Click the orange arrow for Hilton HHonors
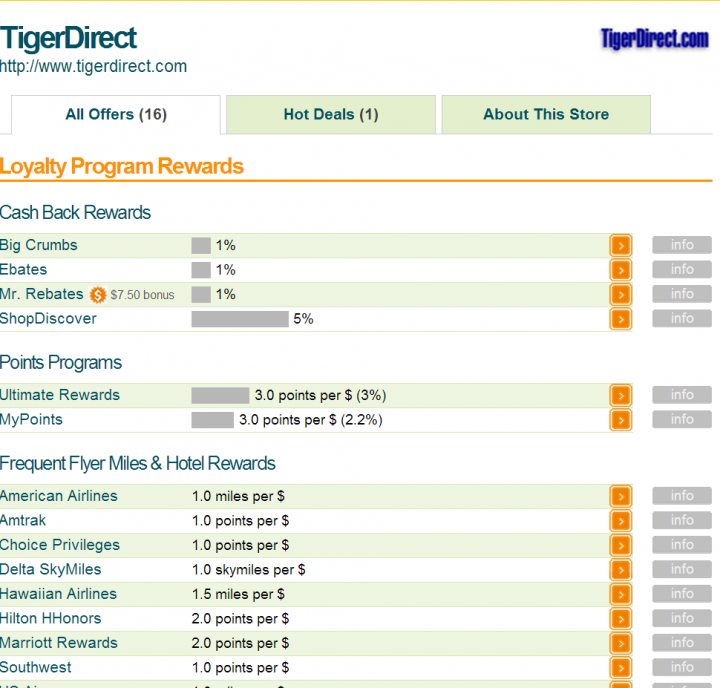The width and height of the screenshot is (720, 688). (x=621, y=619)
